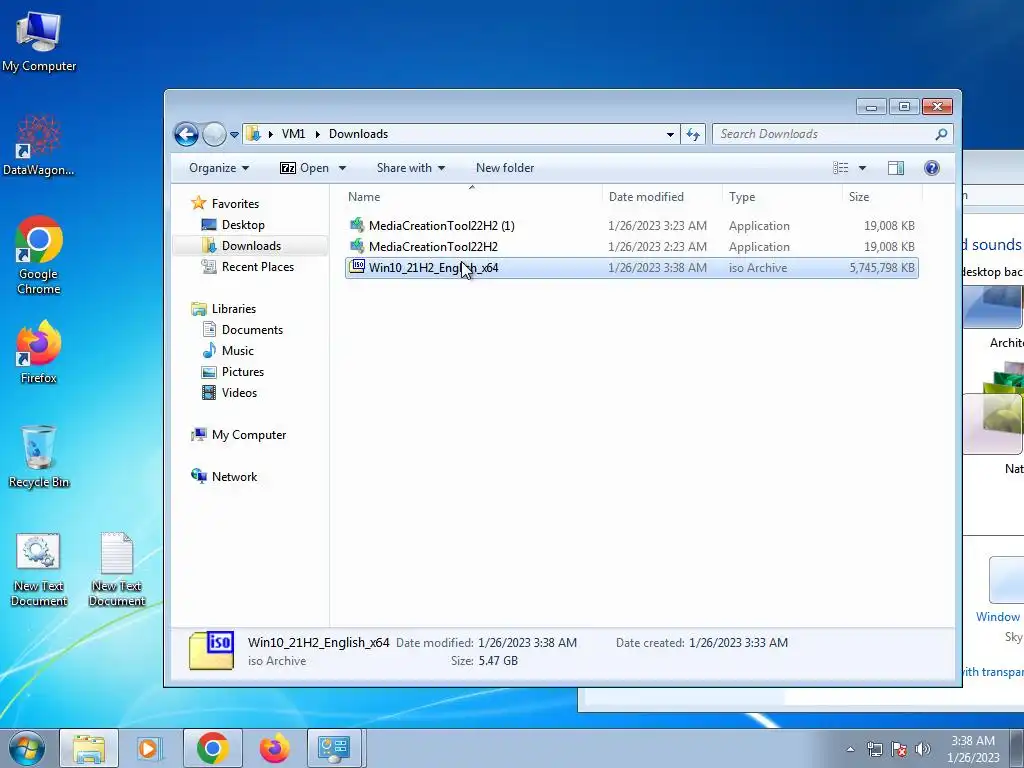This screenshot has width=1024, height=768.
Task: Open Desktop under Favorites
Action: click(243, 225)
